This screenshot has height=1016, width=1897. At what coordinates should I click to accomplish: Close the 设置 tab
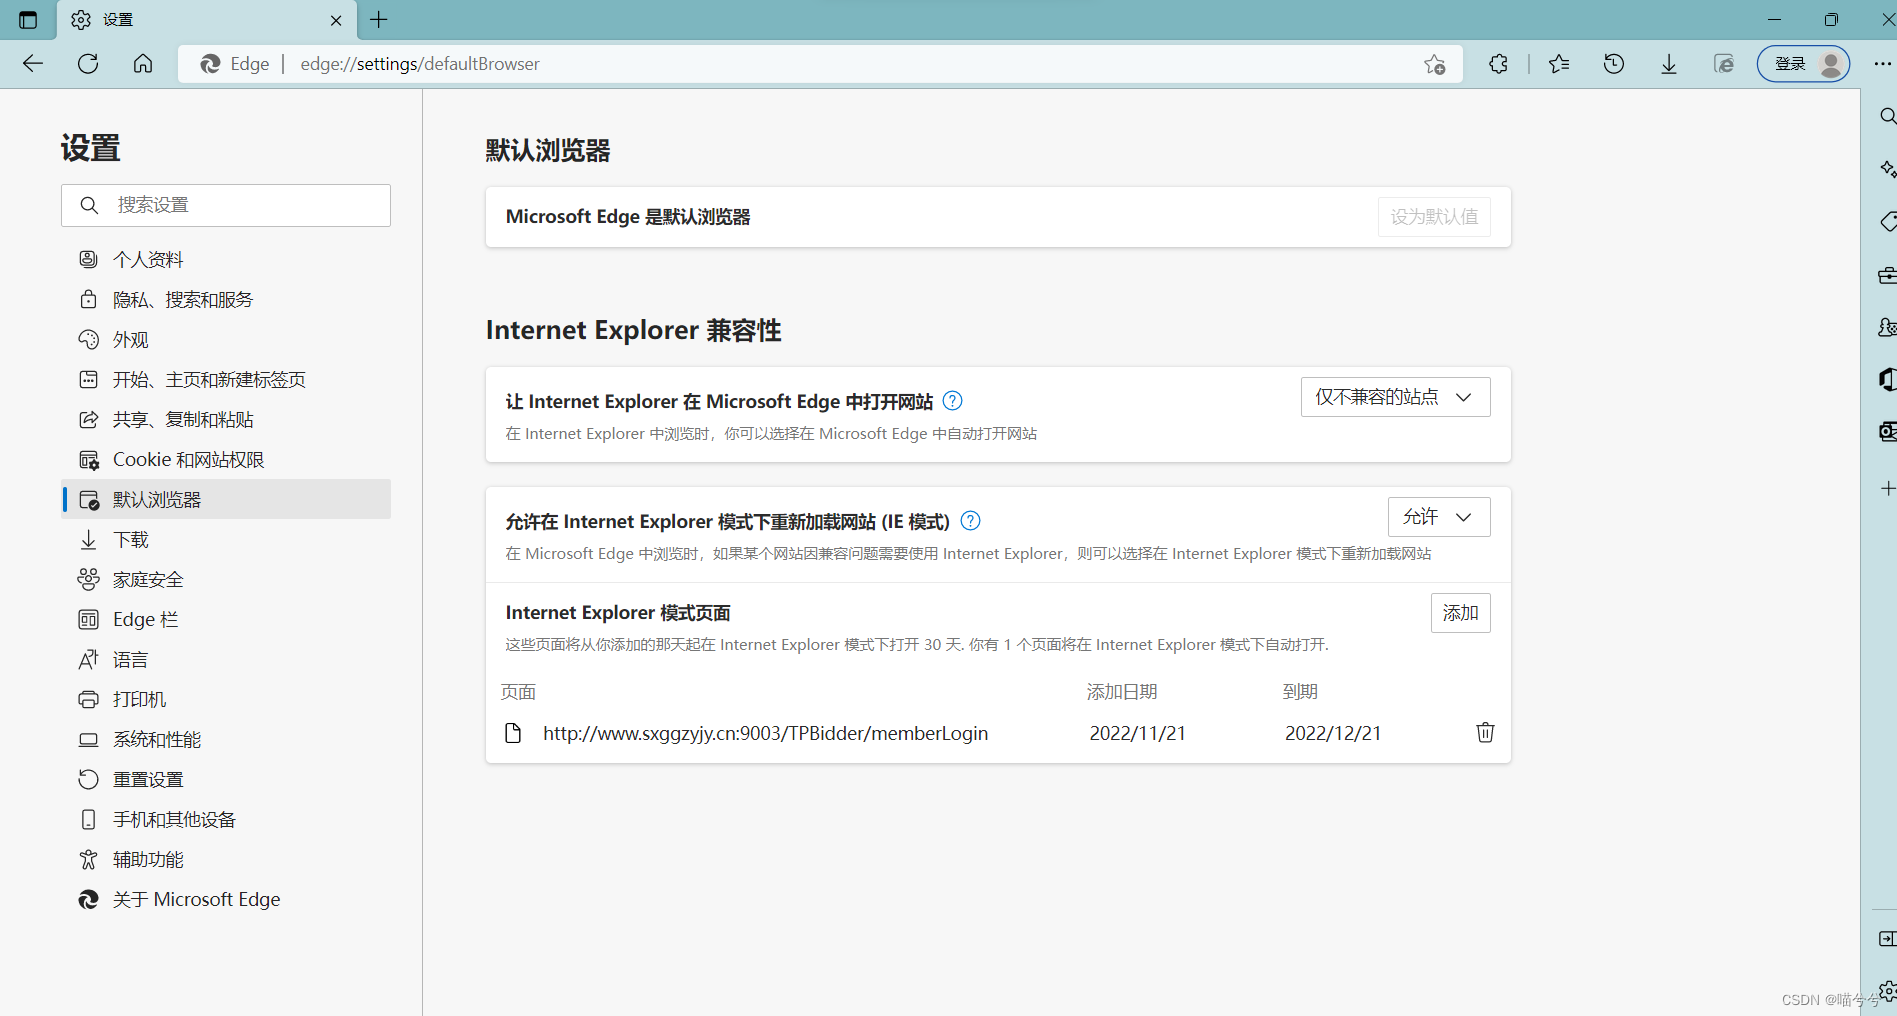tap(336, 20)
